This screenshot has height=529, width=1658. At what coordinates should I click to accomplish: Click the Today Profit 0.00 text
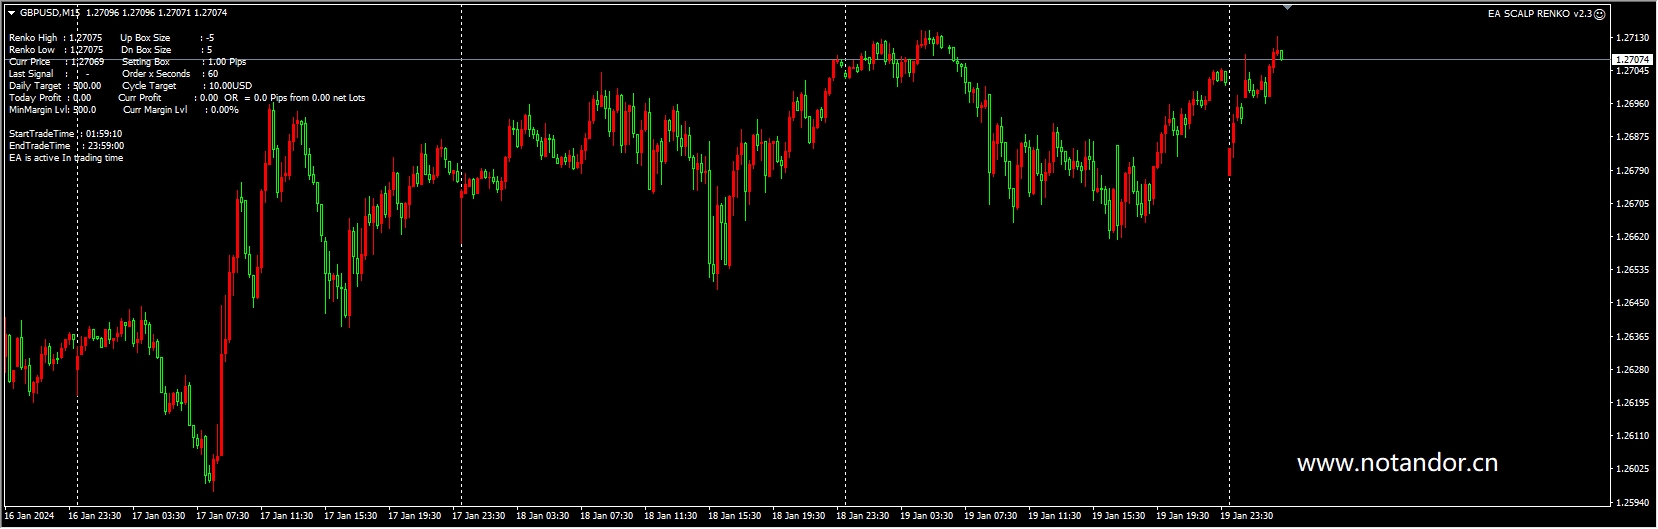tap(50, 98)
